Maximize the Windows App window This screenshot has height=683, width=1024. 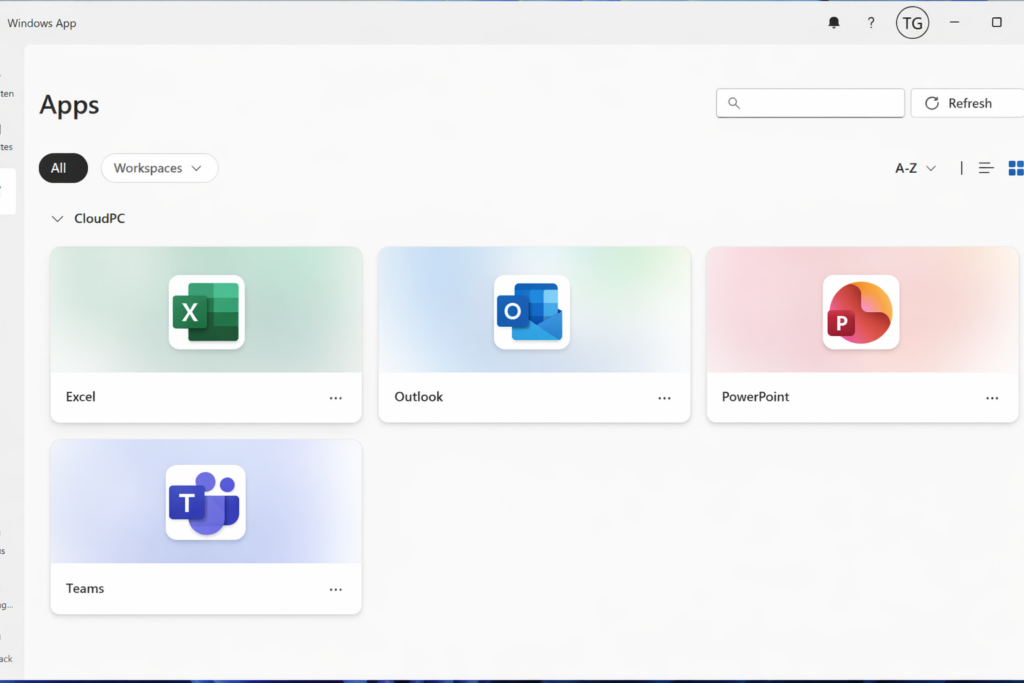point(996,23)
